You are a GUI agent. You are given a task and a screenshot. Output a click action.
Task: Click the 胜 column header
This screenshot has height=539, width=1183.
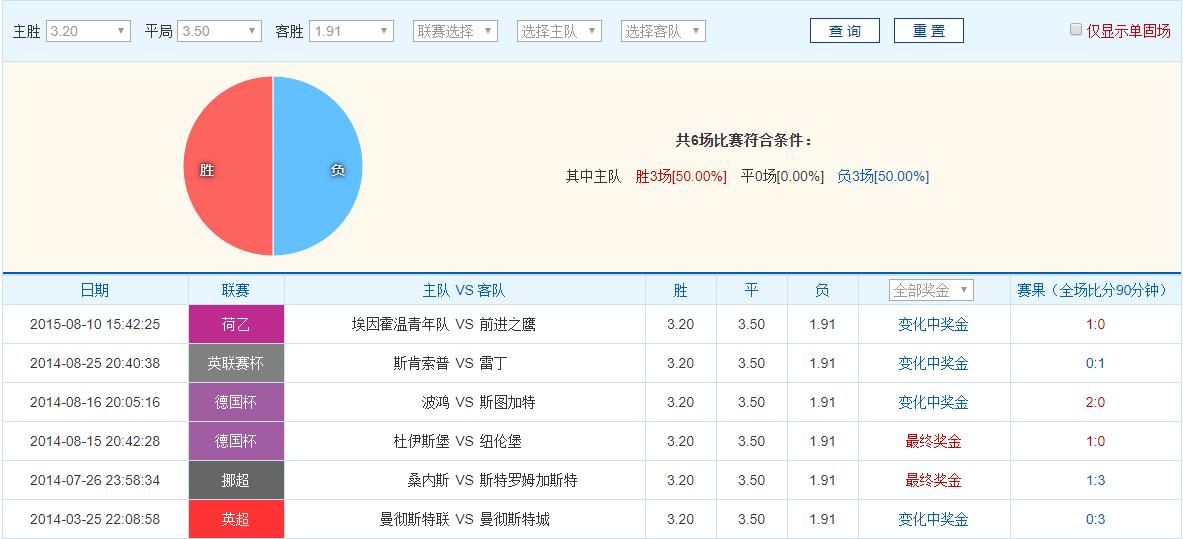coord(681,290)
